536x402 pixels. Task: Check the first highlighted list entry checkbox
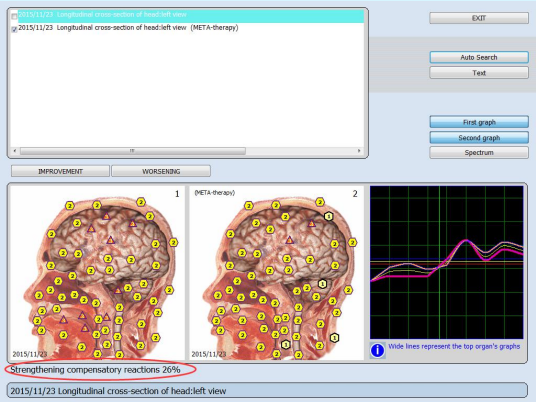click(x=14, y=16)
